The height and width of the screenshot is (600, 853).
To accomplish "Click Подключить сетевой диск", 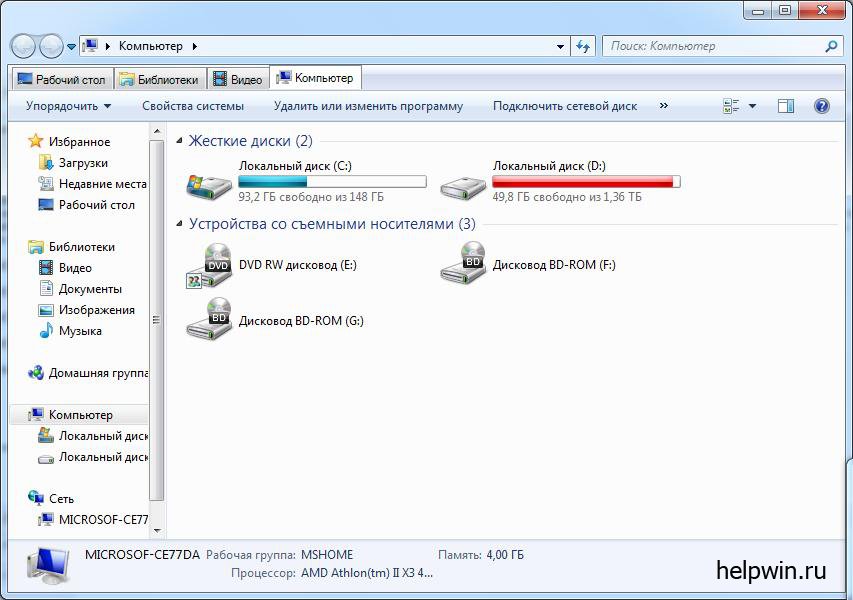I will [x=565, y=106].
